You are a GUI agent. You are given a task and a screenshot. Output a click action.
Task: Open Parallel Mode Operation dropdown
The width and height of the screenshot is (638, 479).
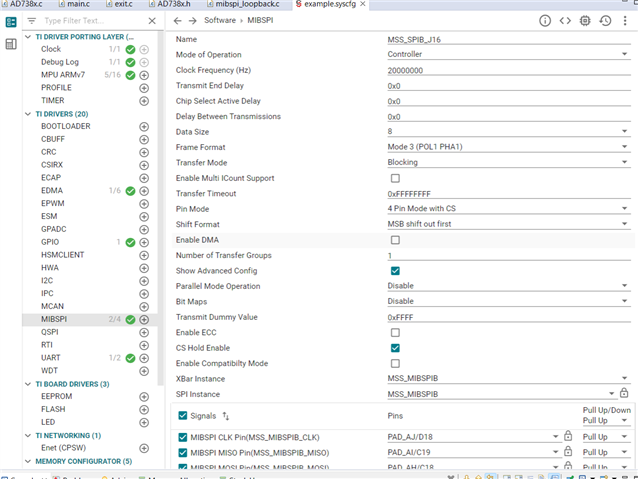point(509,286)
